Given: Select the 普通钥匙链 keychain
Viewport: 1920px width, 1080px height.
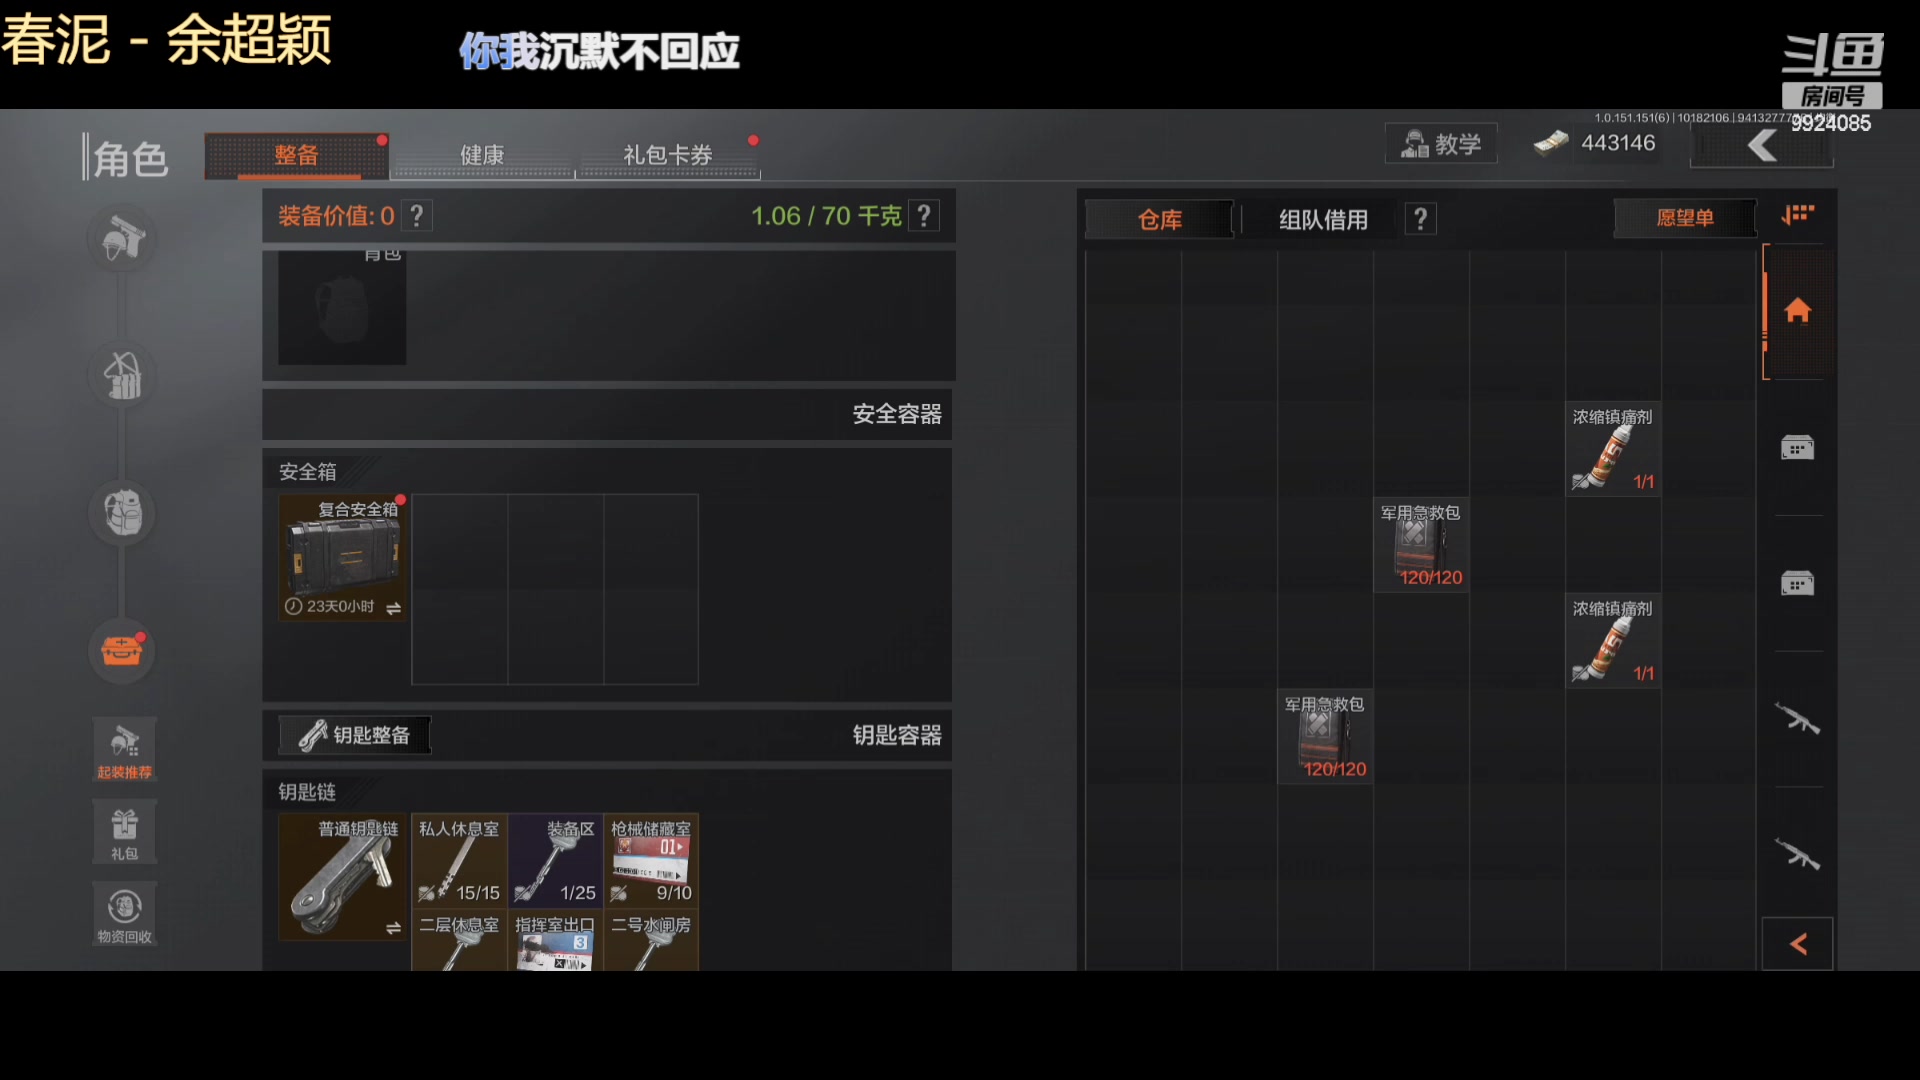Looking at the screenshot, I should pos(342,877).
